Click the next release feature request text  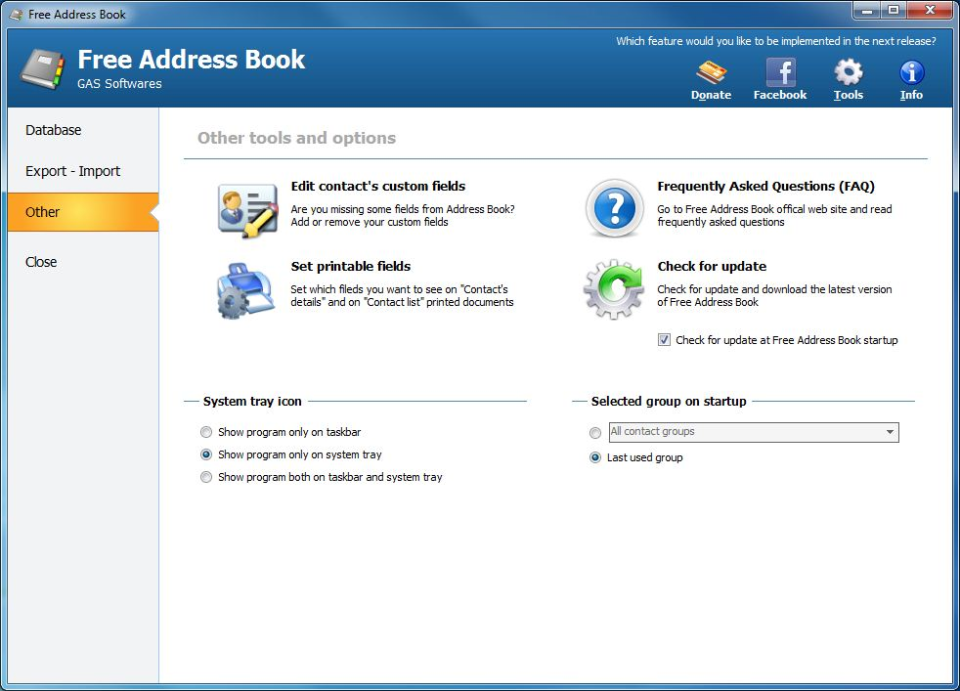[x=775, y=41]
